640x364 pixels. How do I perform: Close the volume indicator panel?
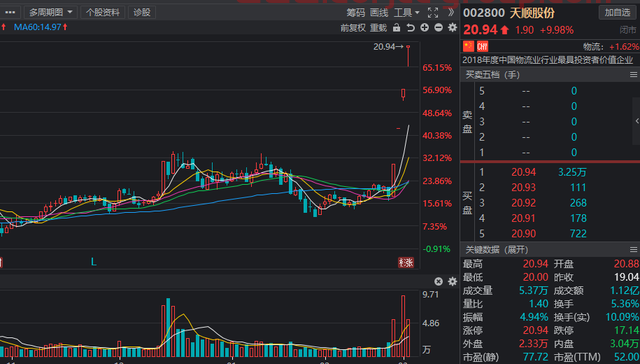click(x=438, y=281)
